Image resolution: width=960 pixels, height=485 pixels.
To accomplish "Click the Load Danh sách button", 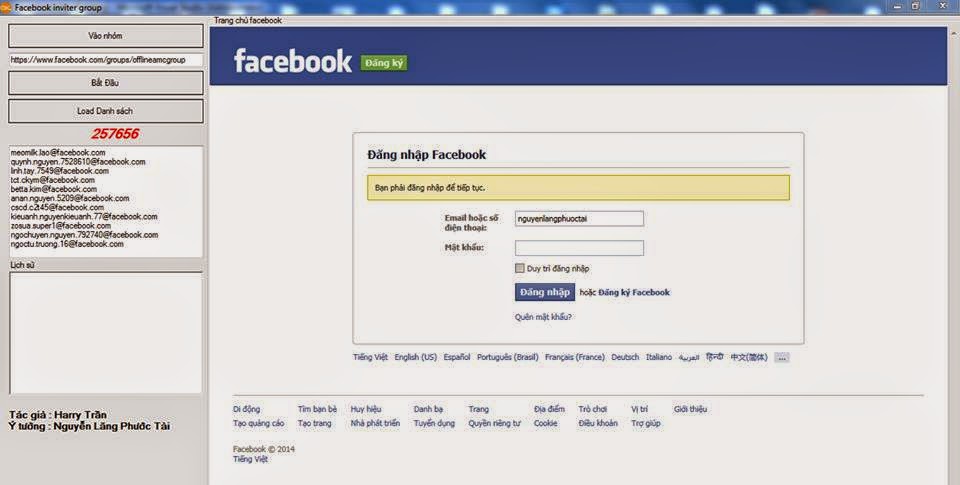I will tap(105, 111).
